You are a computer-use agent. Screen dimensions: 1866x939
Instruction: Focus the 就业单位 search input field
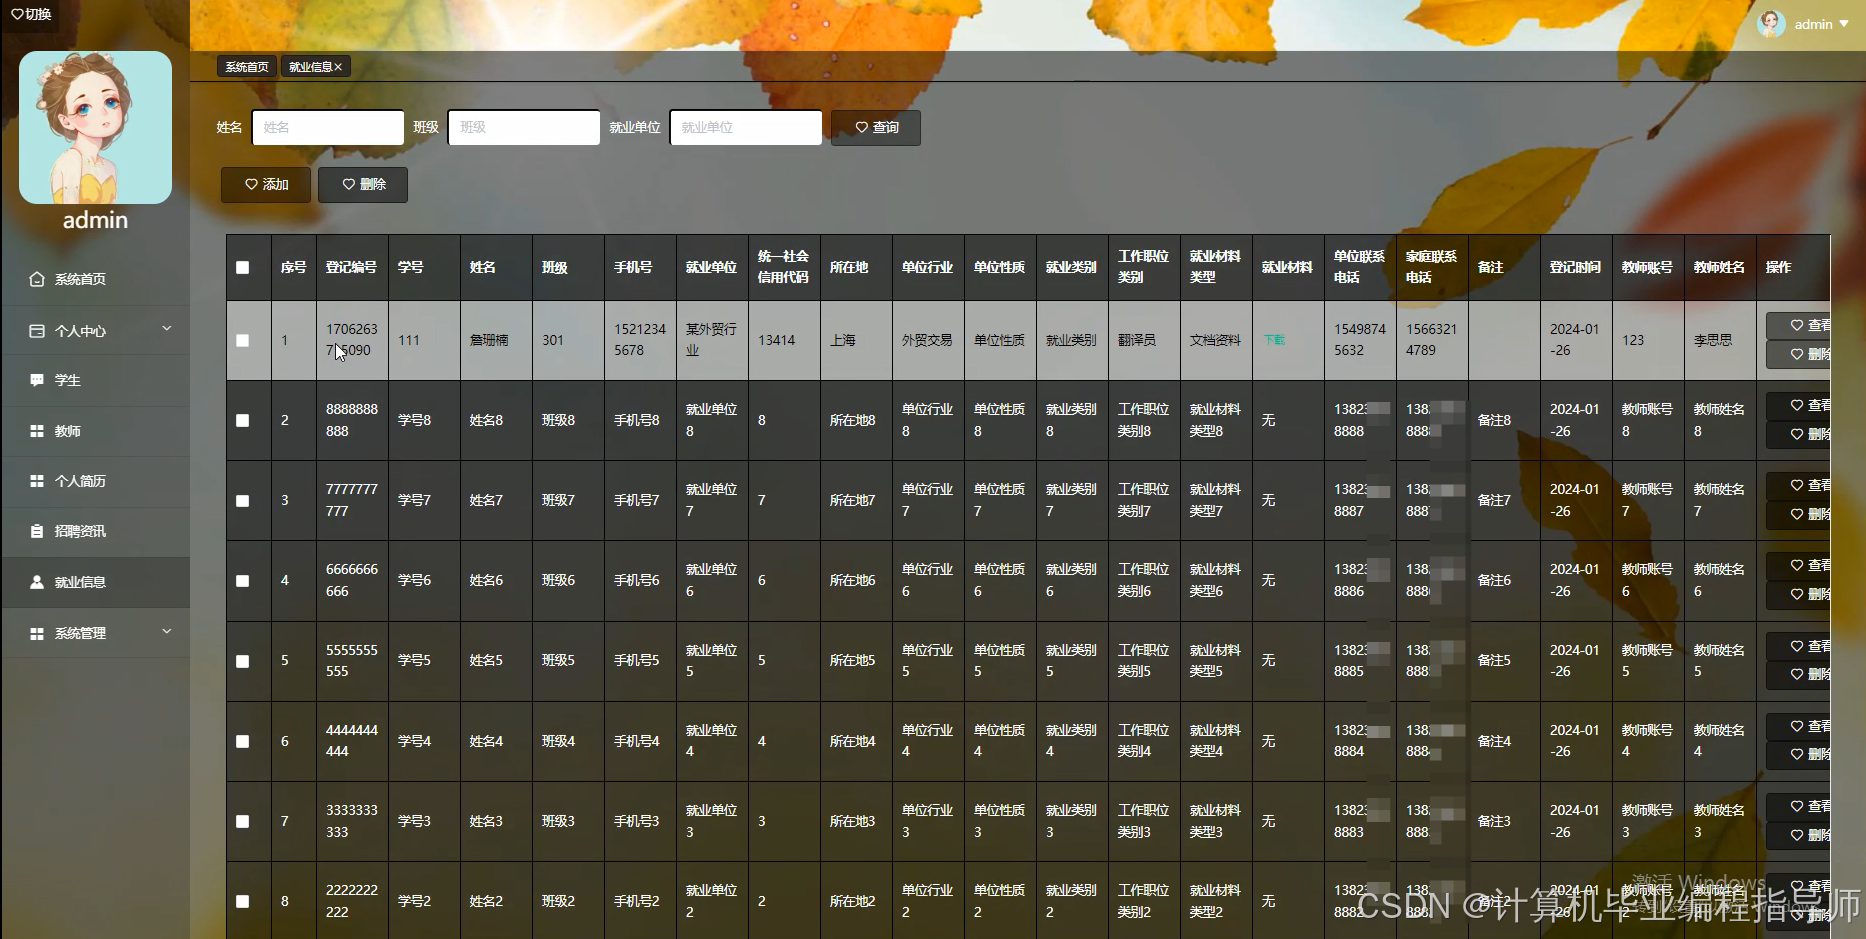746,128
